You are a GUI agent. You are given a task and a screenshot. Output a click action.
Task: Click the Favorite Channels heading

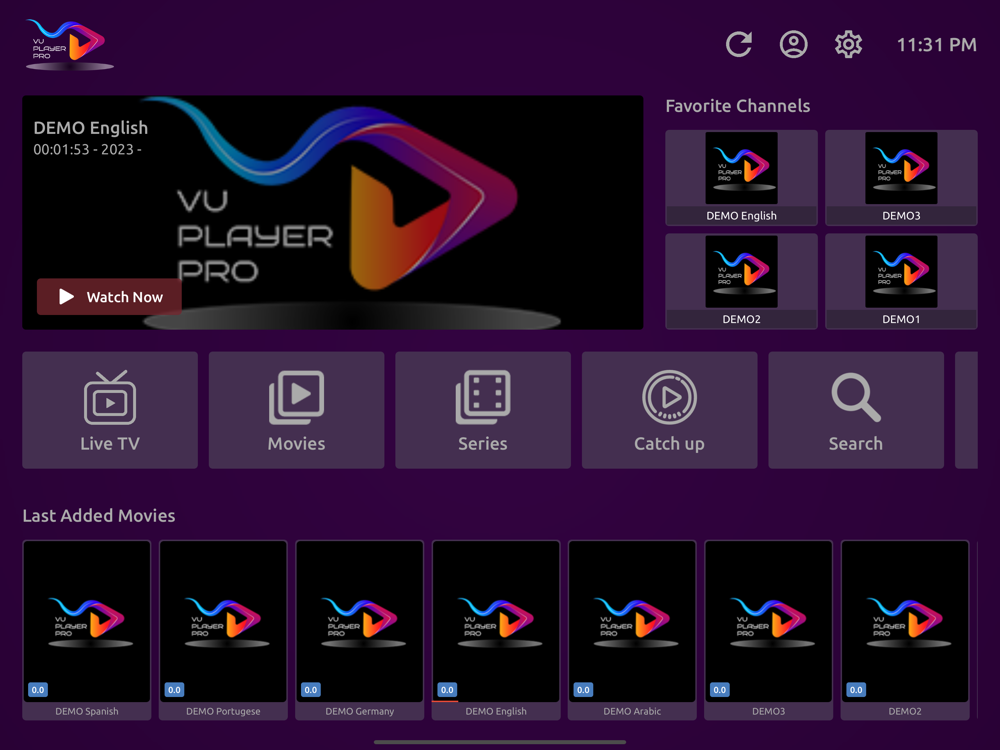[x=738, y=106]
